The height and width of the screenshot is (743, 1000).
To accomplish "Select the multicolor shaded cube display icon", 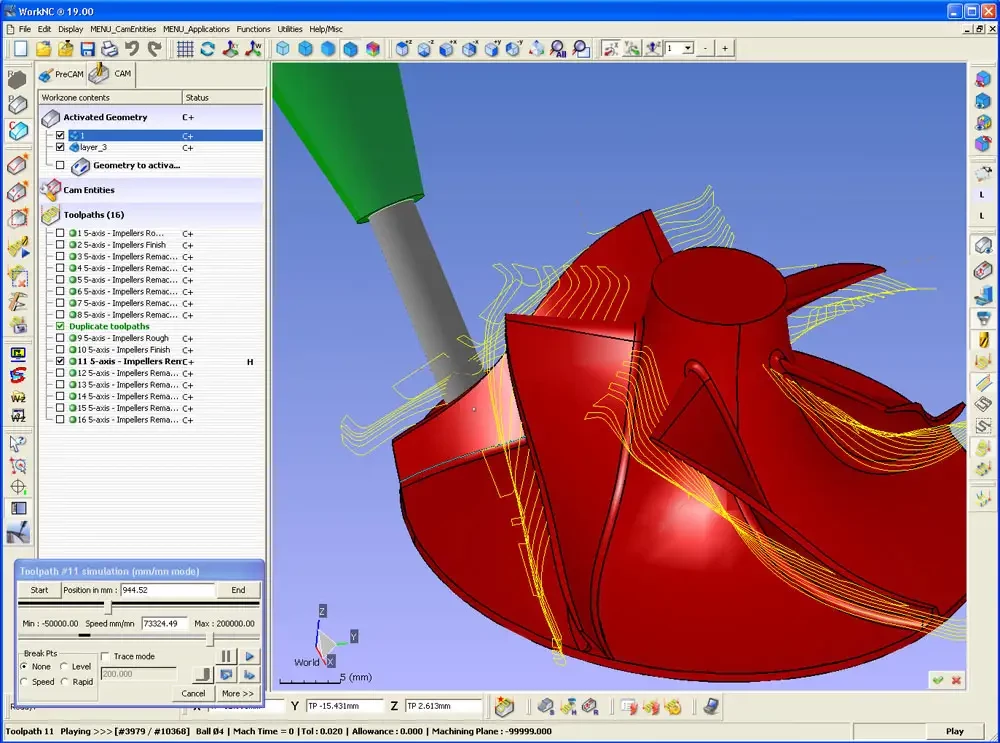I will [373, 48].
